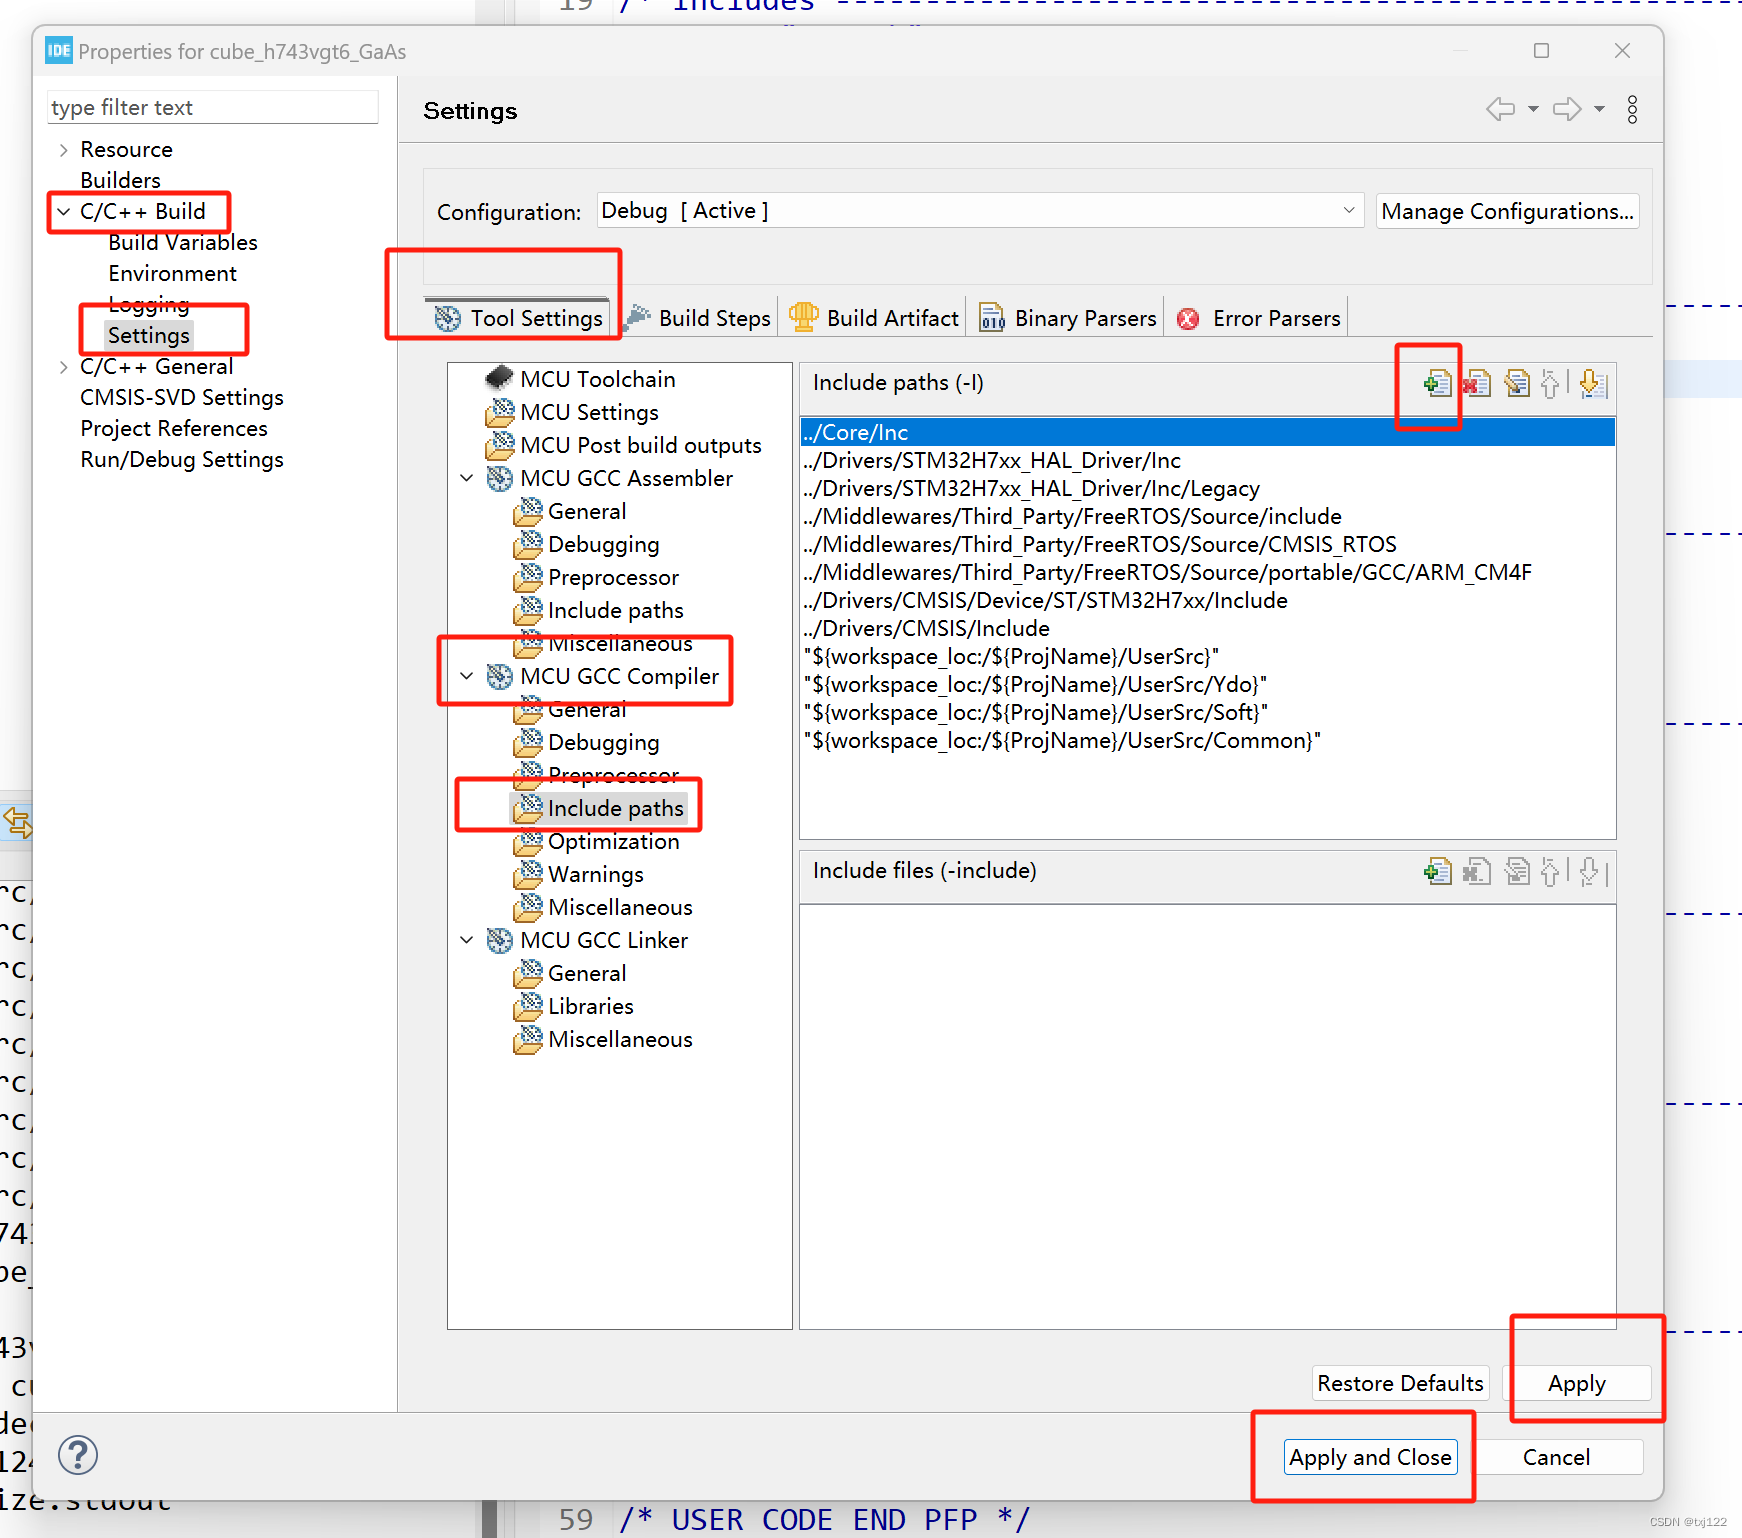Collapse the MCU GCC Compiler section
Screen dimensions: 1742x1538
466,675
